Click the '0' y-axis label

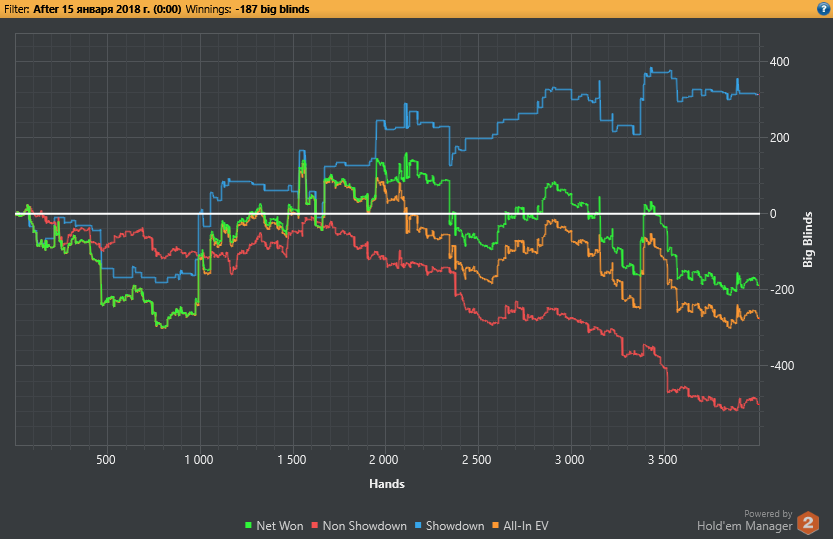click(773, 214)
